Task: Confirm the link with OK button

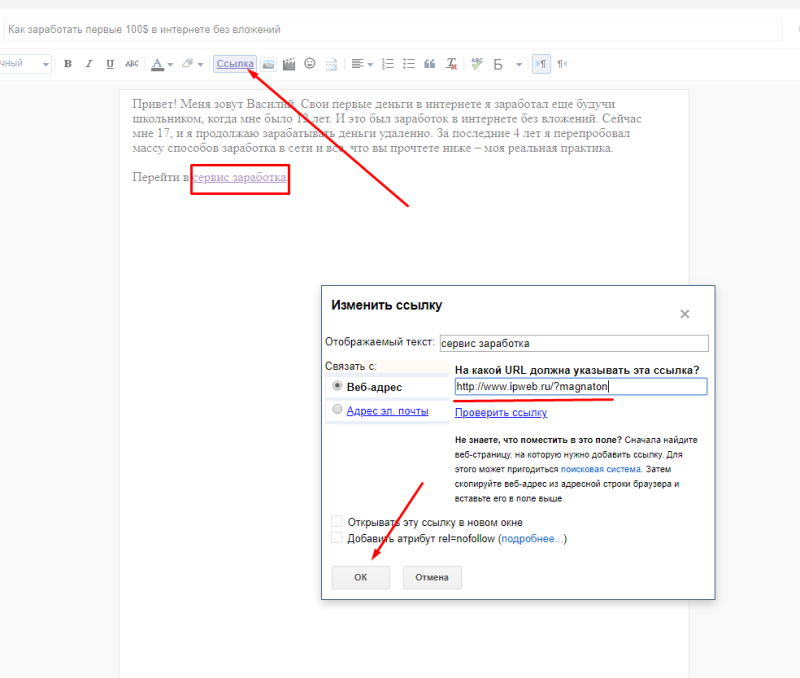Action: (x=361, y=577)
